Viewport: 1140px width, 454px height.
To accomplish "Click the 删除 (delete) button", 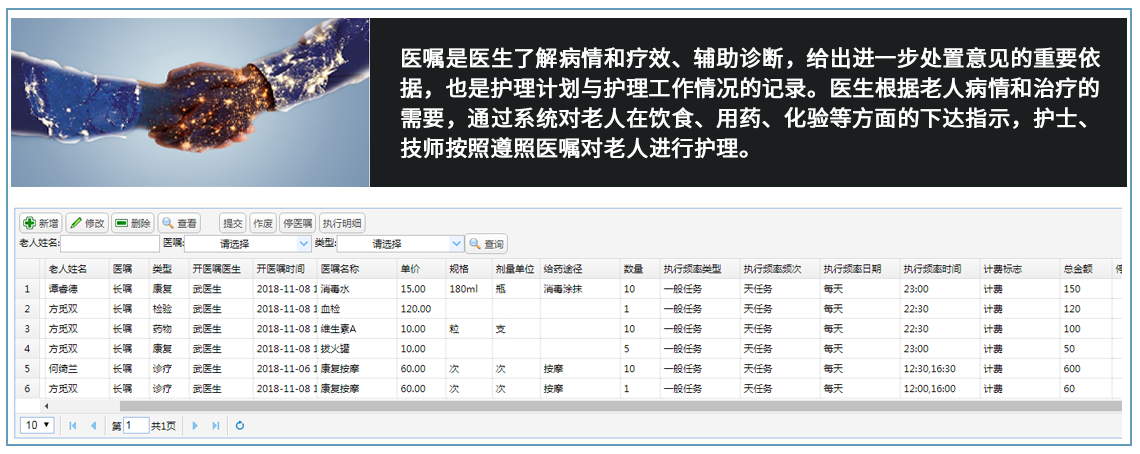I will tap(133, 223).
